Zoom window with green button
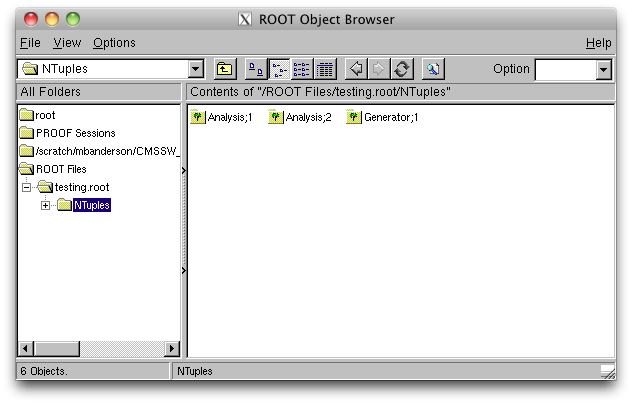 coord(73,19)
